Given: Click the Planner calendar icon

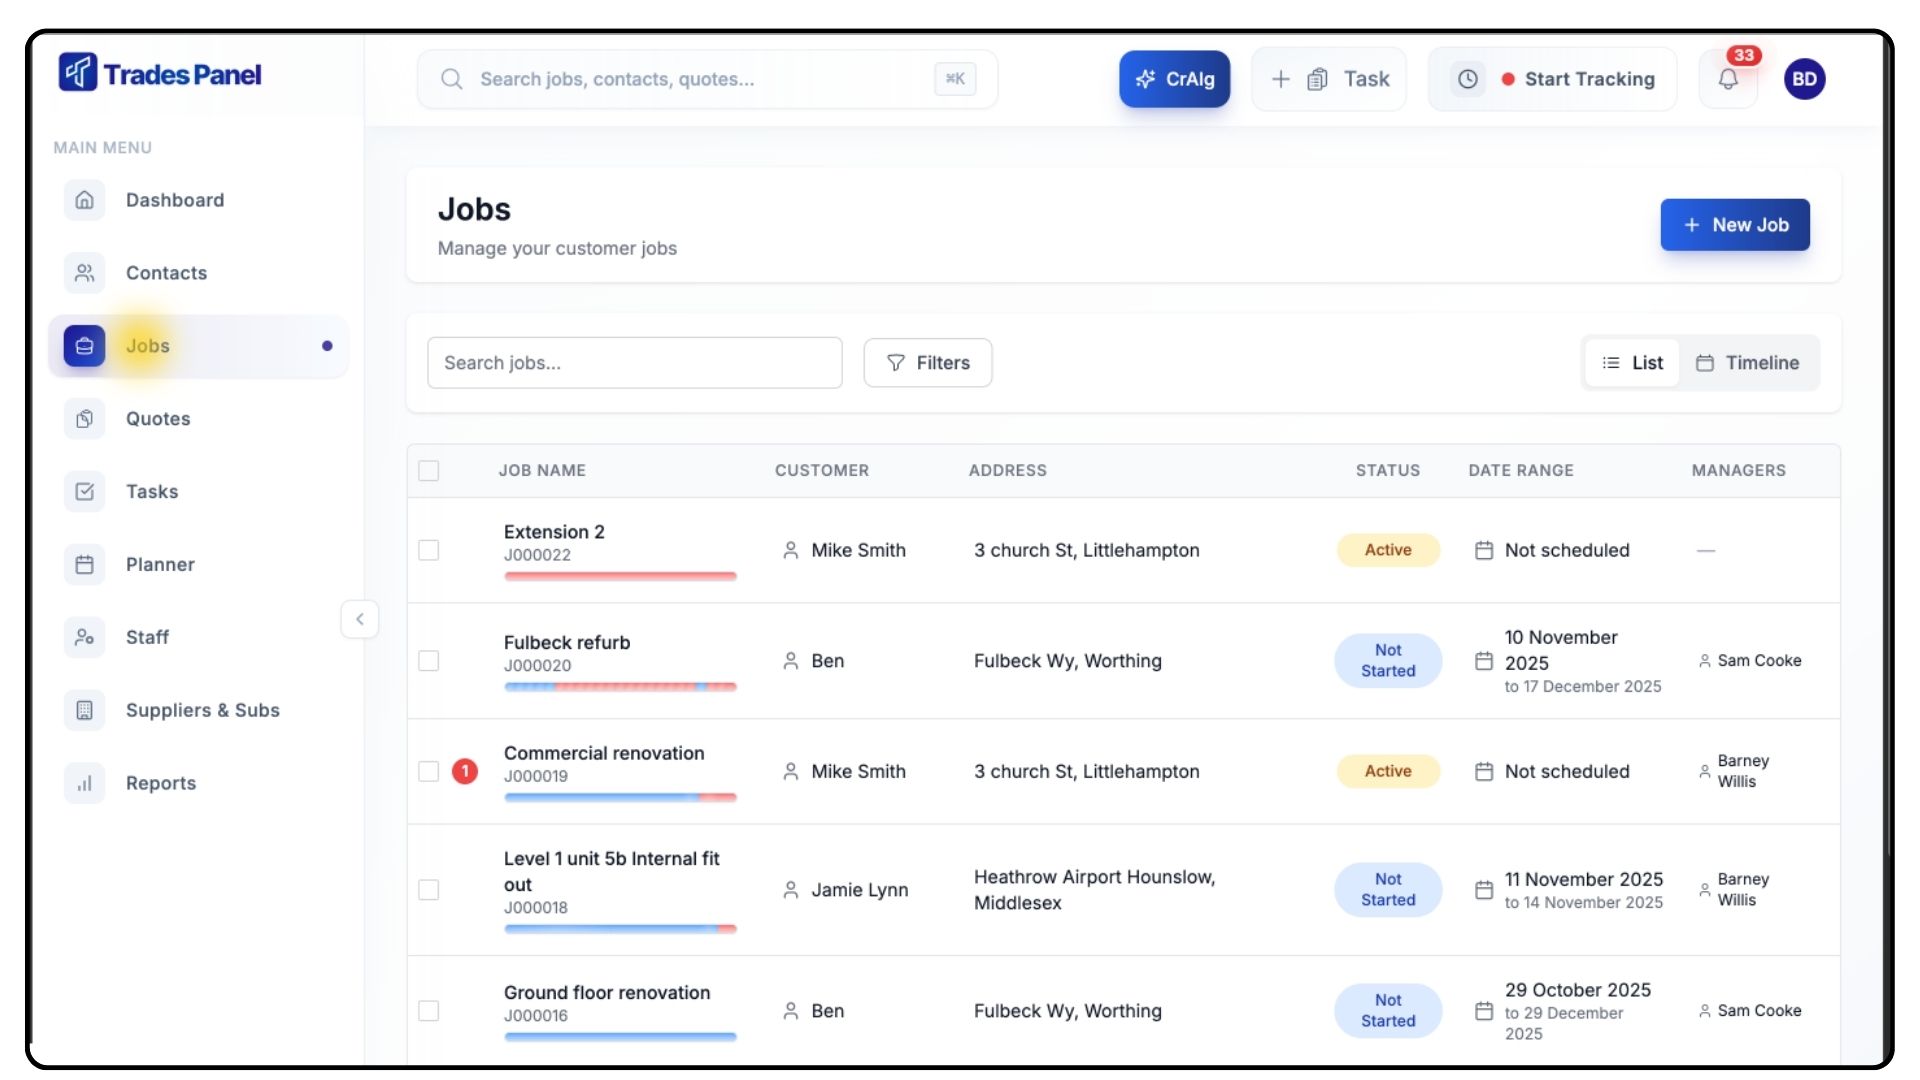Looking at the screenshot, I should point(85,565).
